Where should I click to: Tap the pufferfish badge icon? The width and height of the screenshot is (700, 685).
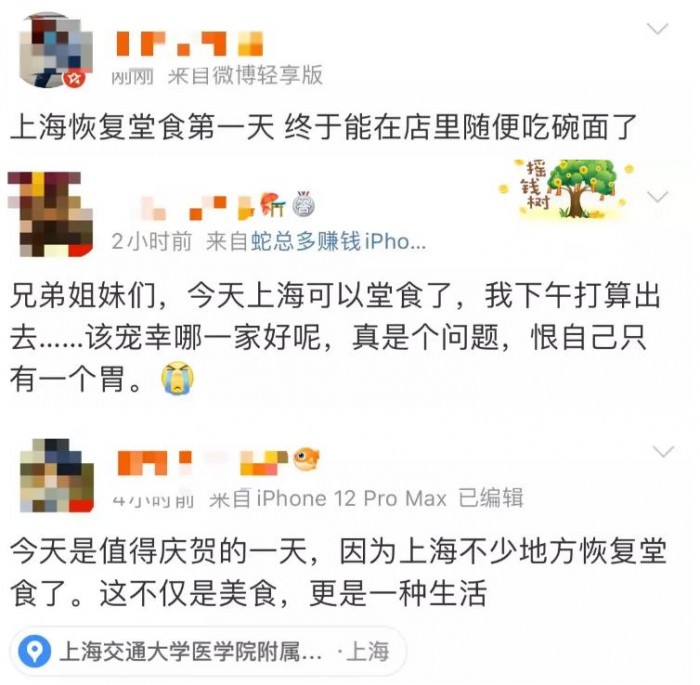point(306,458)
